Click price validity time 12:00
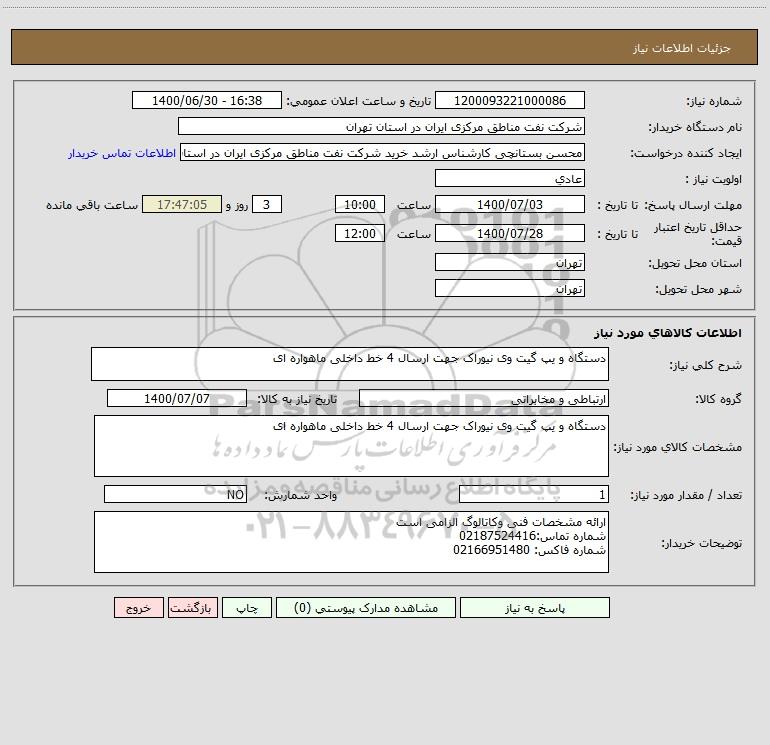 point(359,233)
